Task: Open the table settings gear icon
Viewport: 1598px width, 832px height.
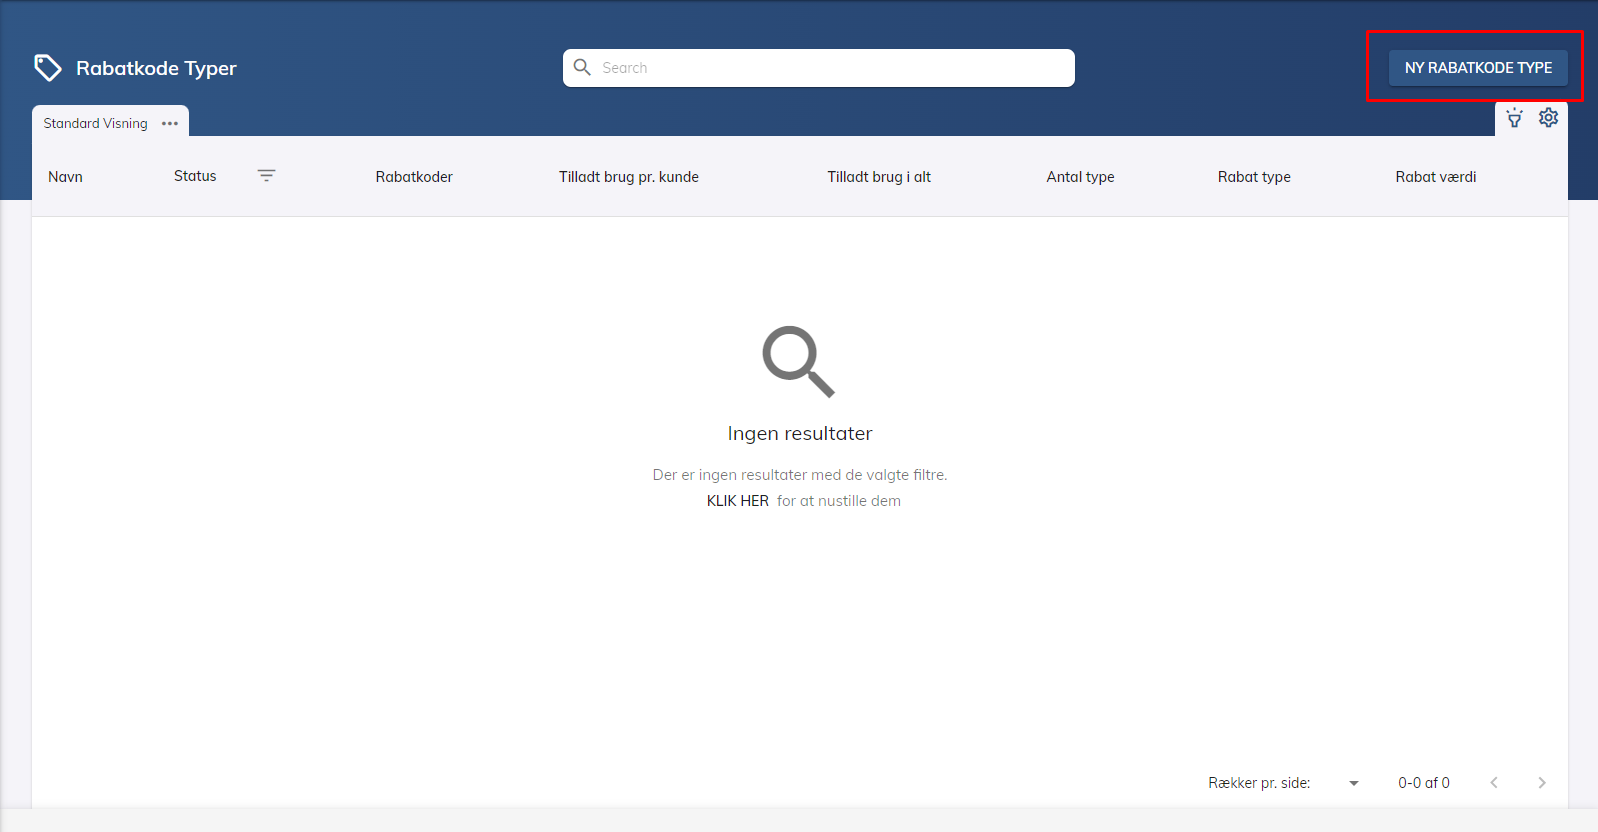Action: [x=1548, y=118]
